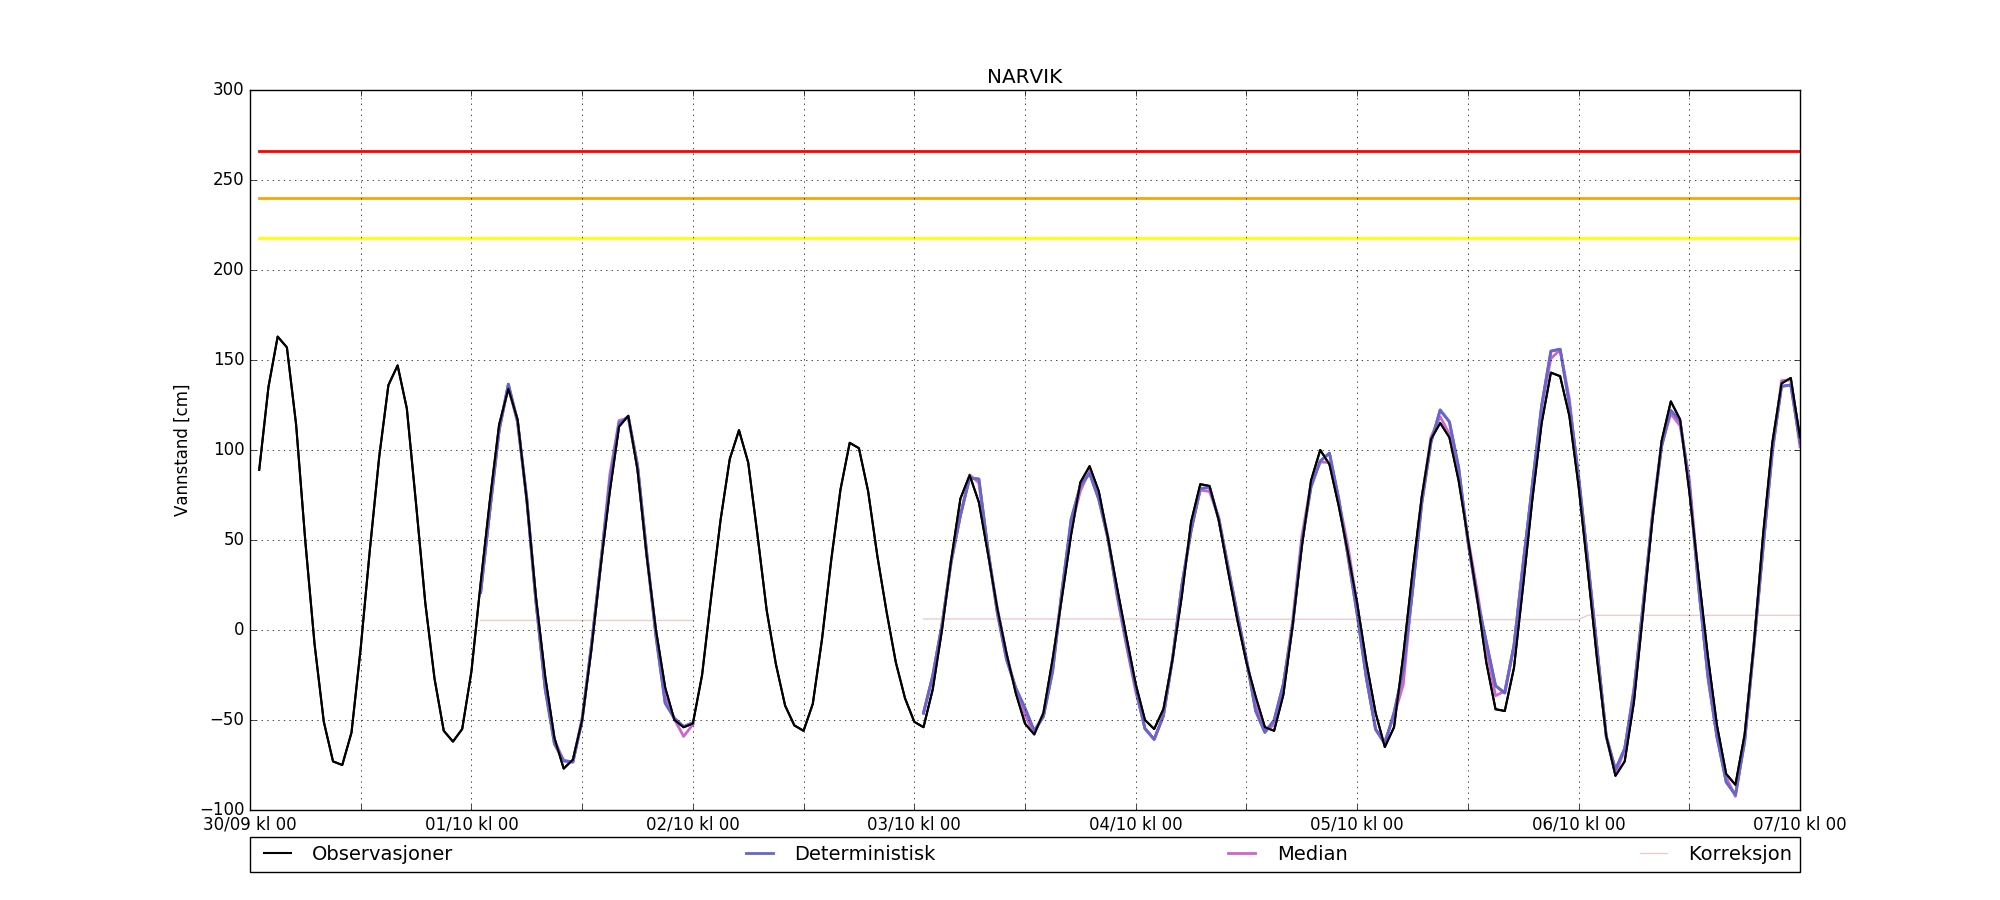
Task: Select the 03/10 kl 00 date tick label
Action: pyautogui.click(x=913, y=825)
